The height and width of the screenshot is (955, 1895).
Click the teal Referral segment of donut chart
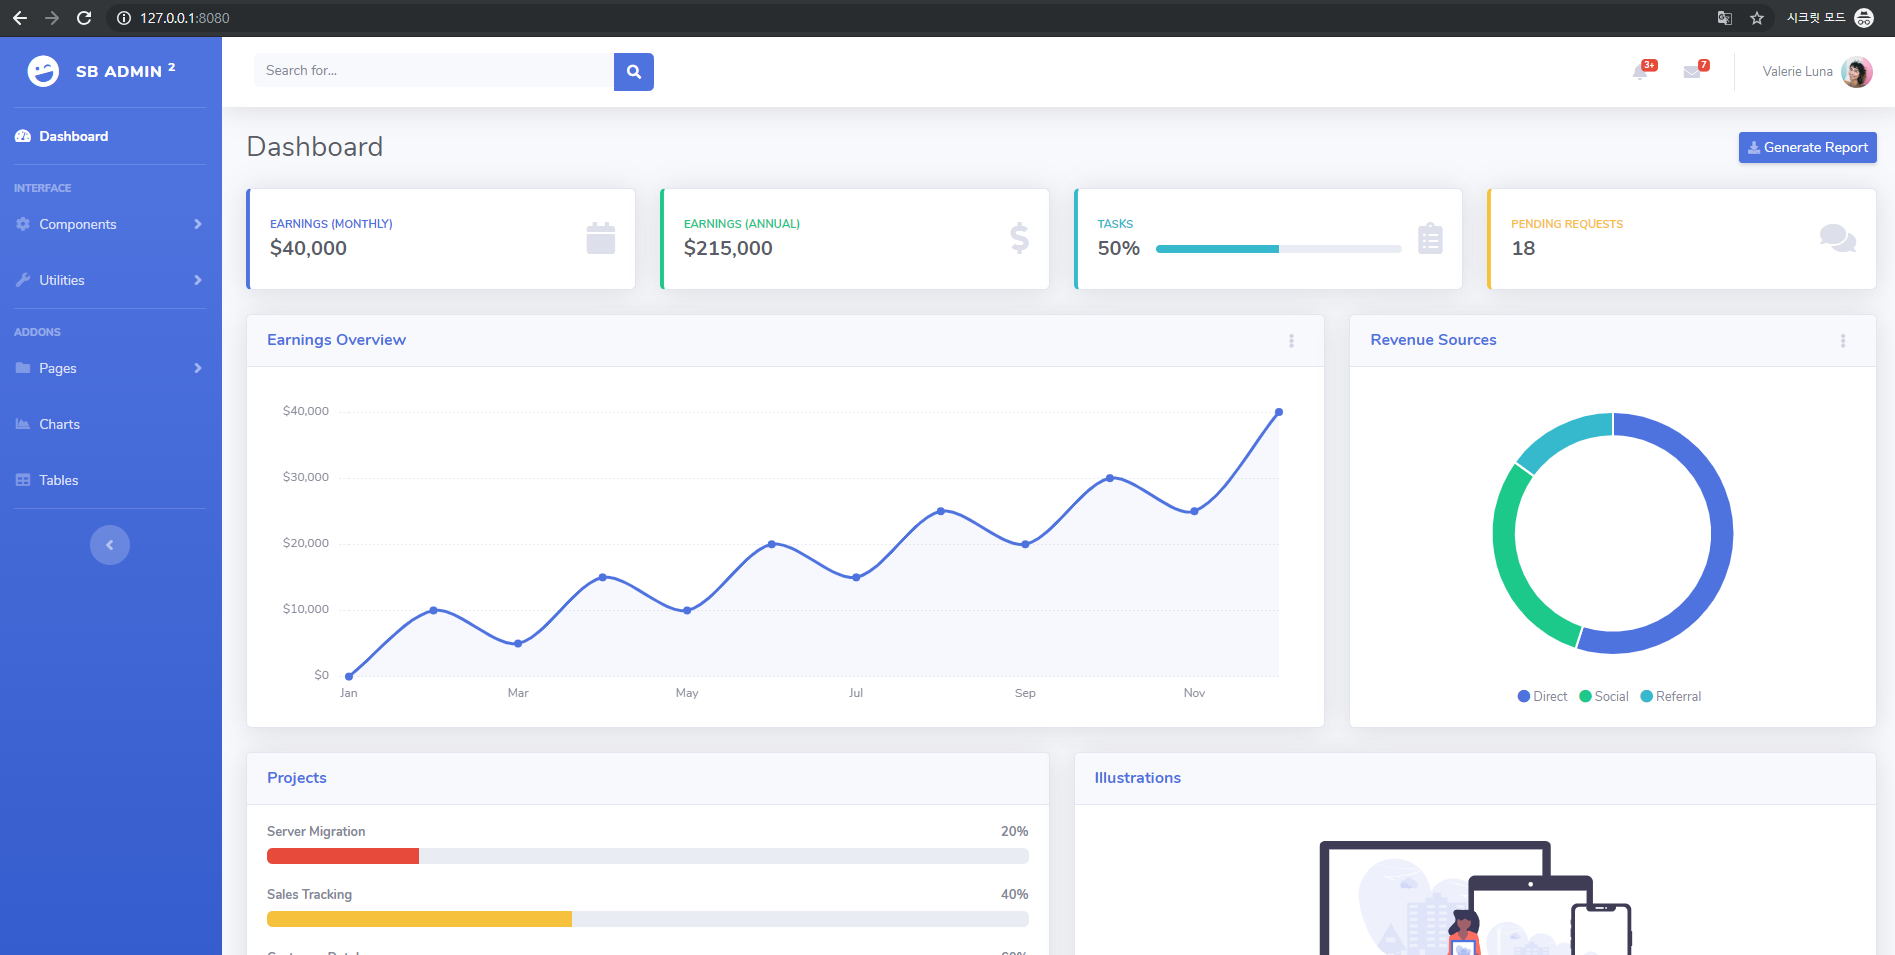click(x=1565, y=435)
